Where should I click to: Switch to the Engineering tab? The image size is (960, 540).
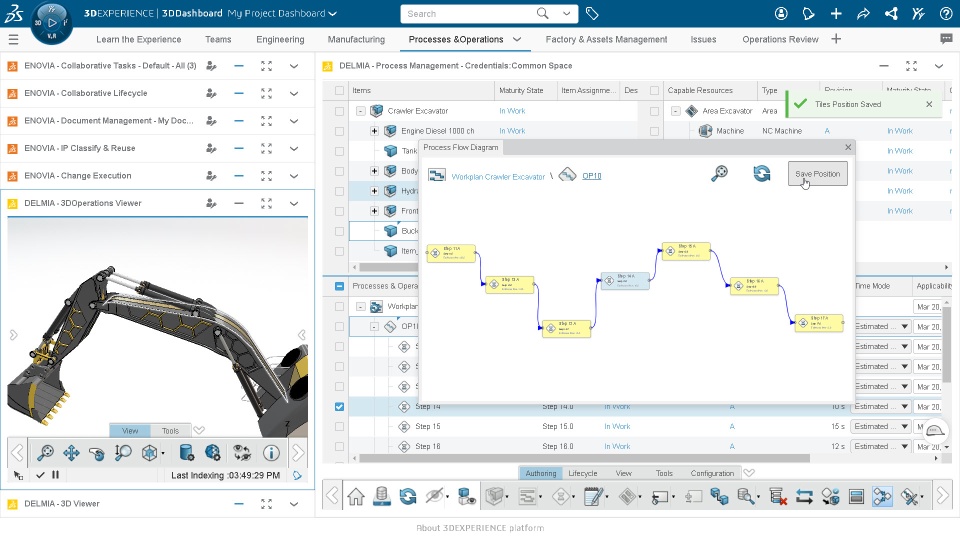pyautogui.click(x=280, y=39)
